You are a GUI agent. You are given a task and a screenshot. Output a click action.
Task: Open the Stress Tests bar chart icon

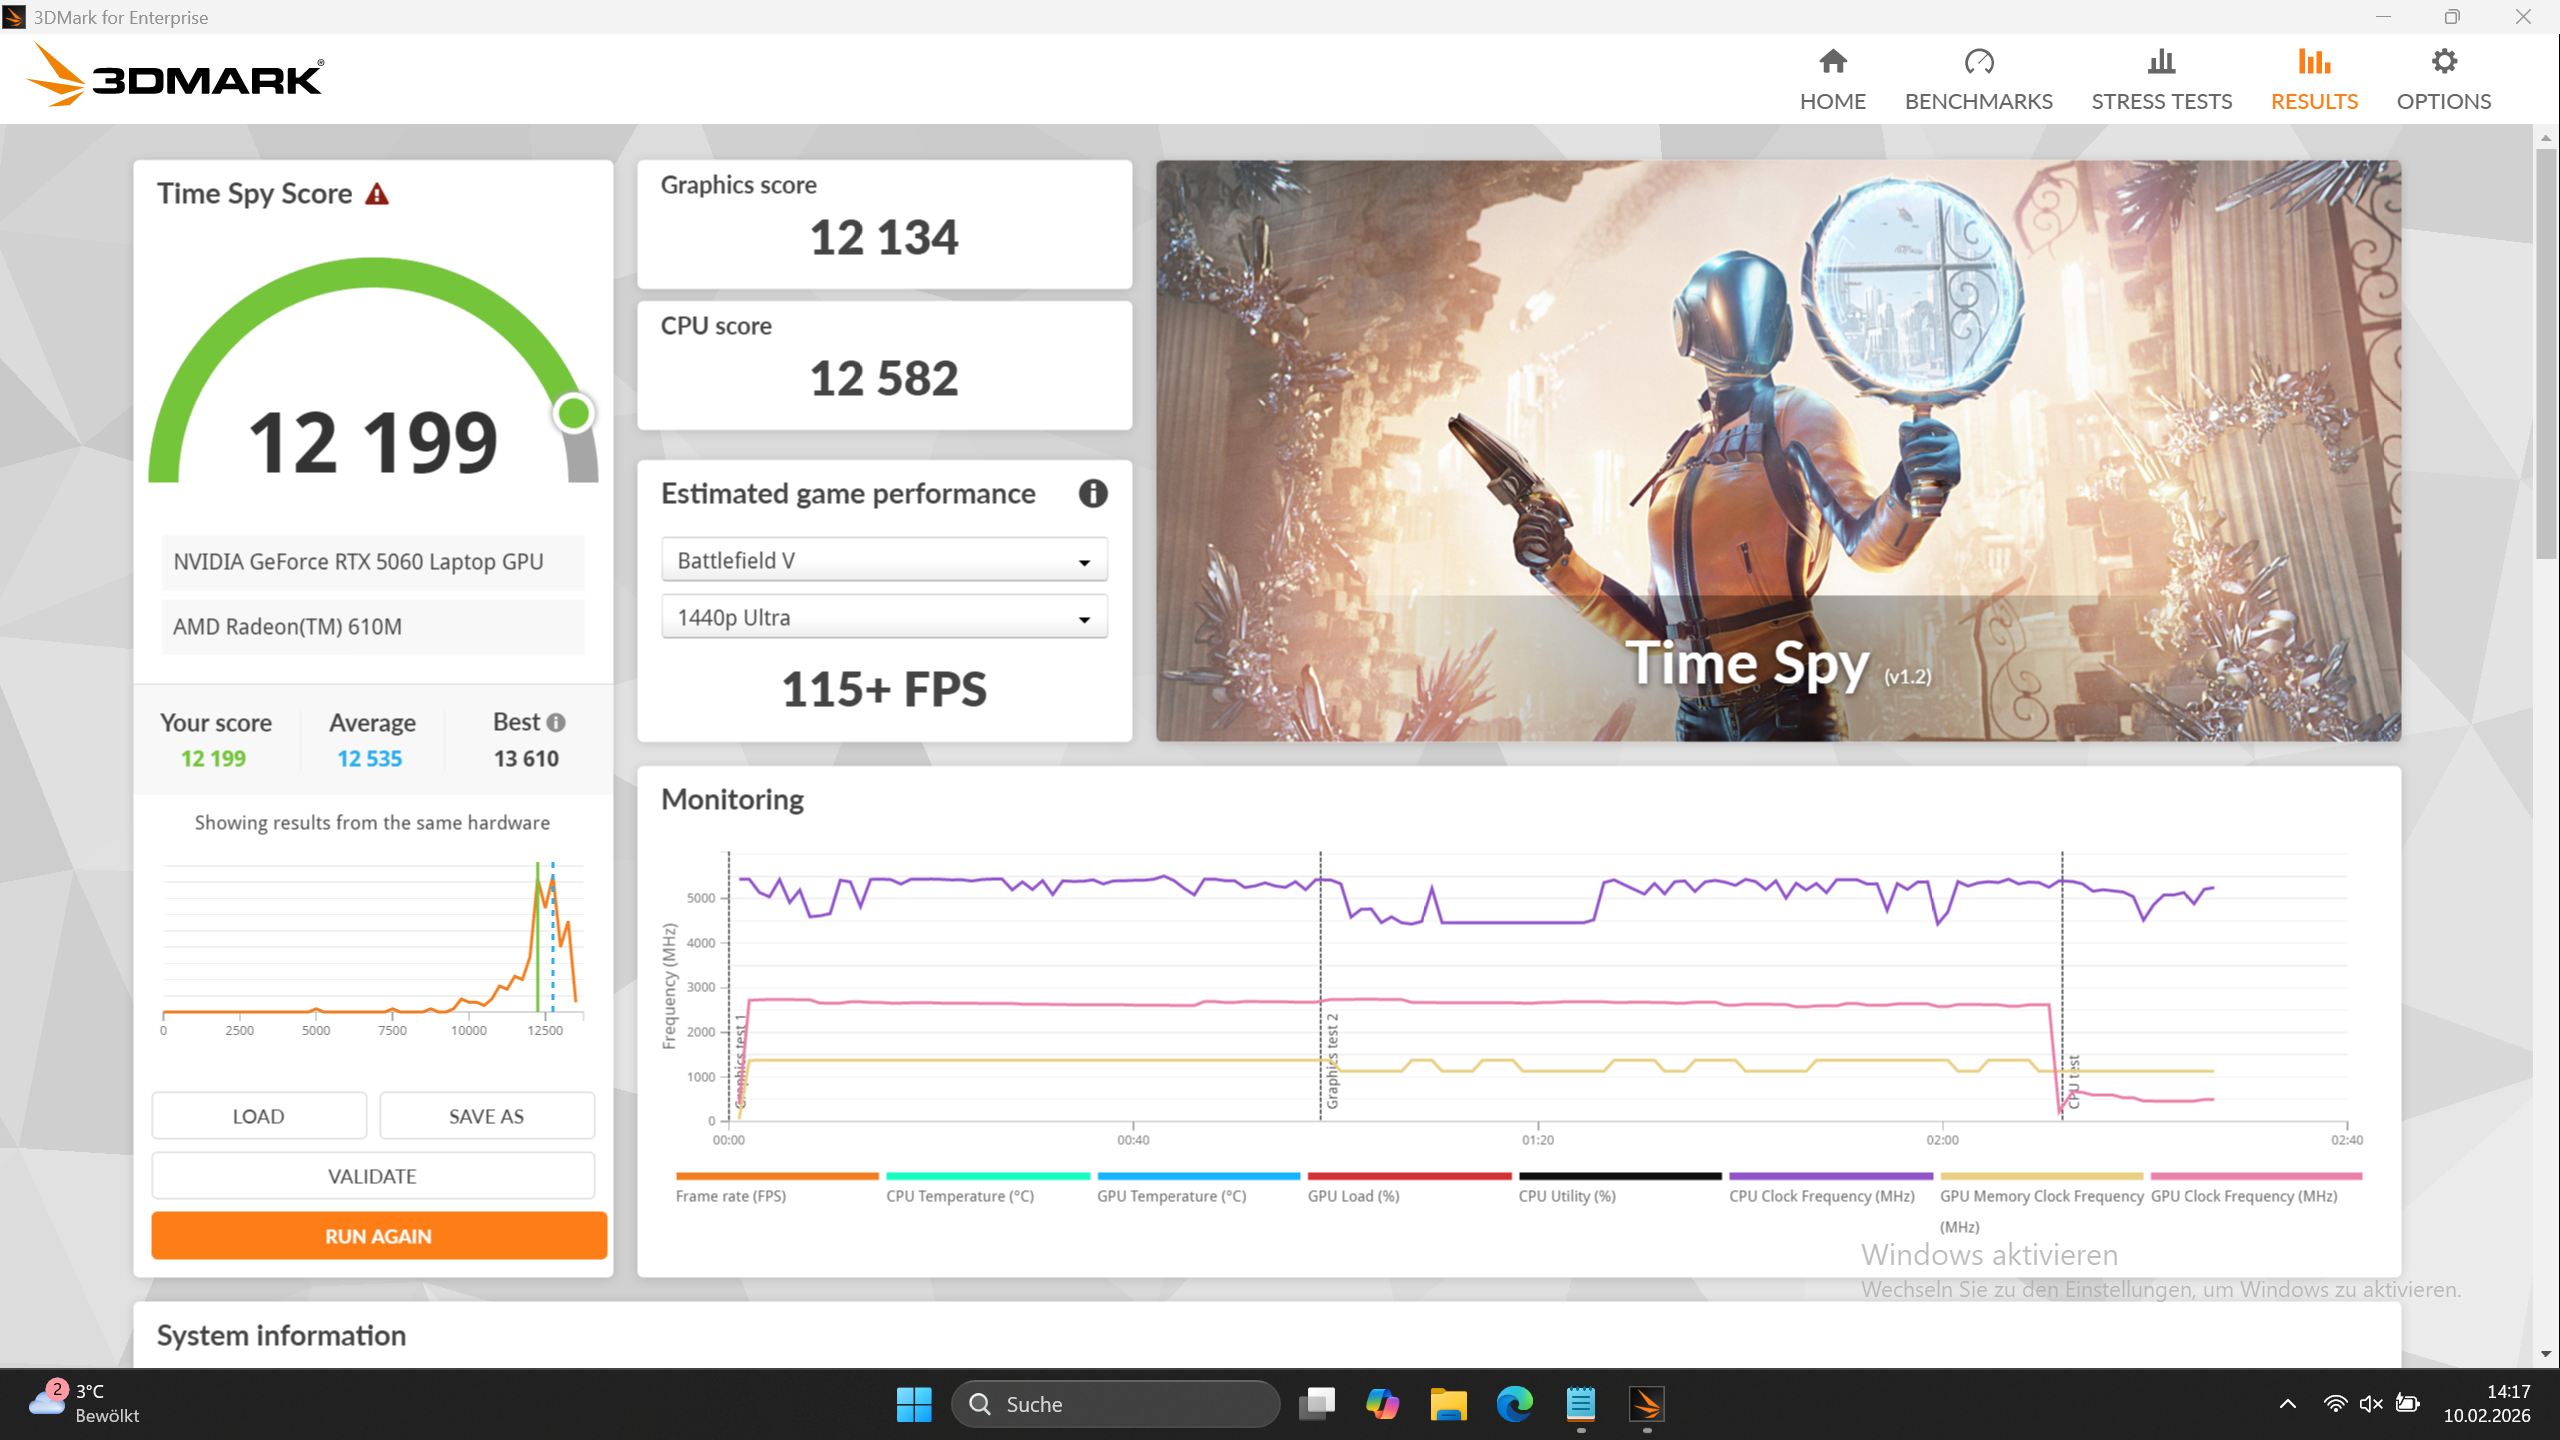click(2161, 62)
